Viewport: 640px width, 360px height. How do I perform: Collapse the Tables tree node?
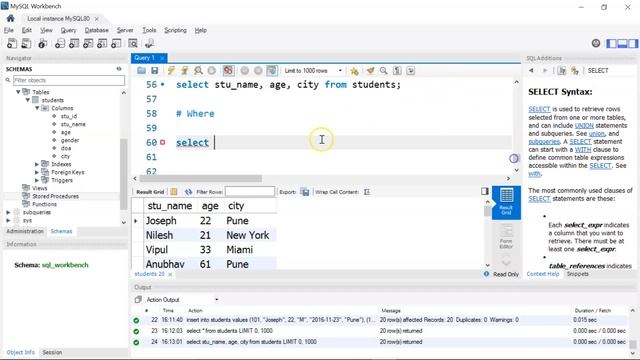point(18,92)
